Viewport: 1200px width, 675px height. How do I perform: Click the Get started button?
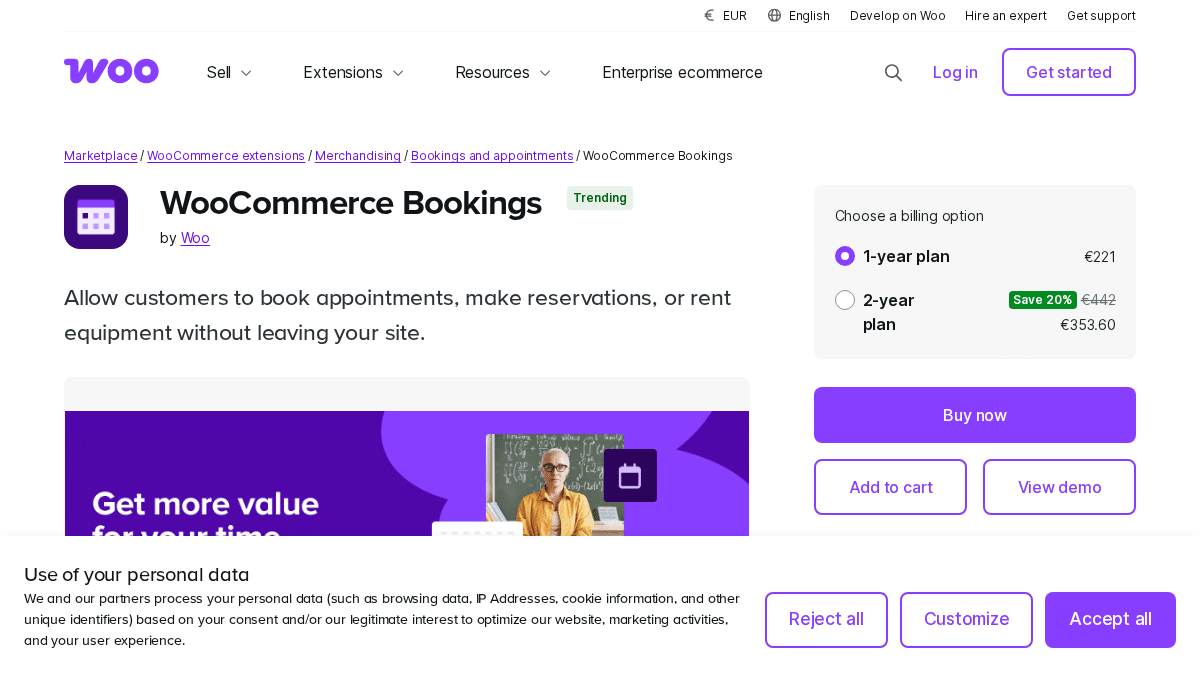1069,72
